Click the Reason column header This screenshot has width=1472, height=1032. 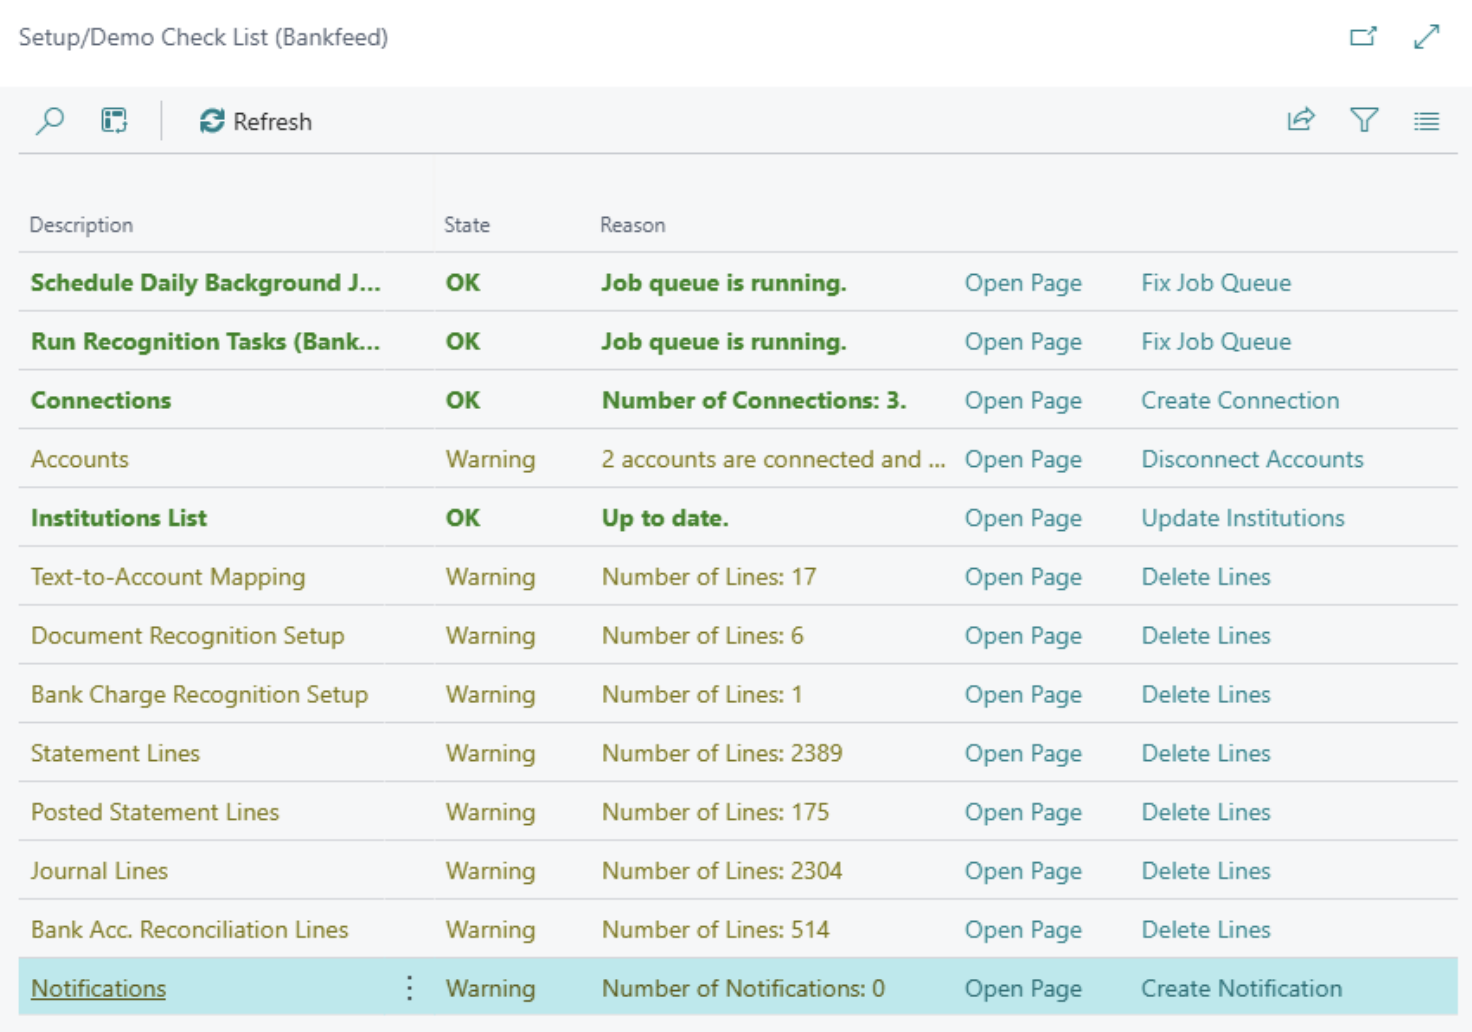pos(632,225)
